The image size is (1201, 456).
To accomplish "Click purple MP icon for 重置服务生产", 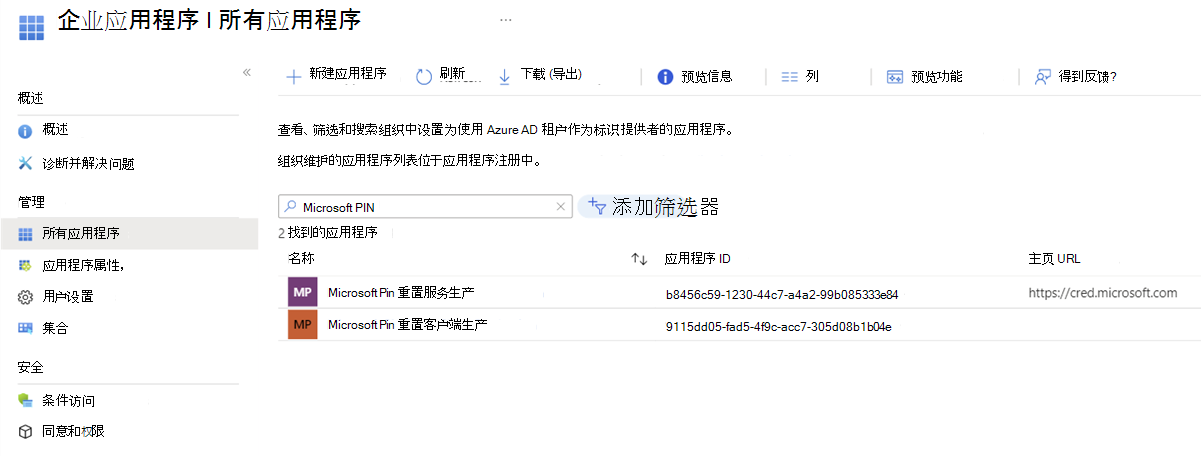I will 302,293.
